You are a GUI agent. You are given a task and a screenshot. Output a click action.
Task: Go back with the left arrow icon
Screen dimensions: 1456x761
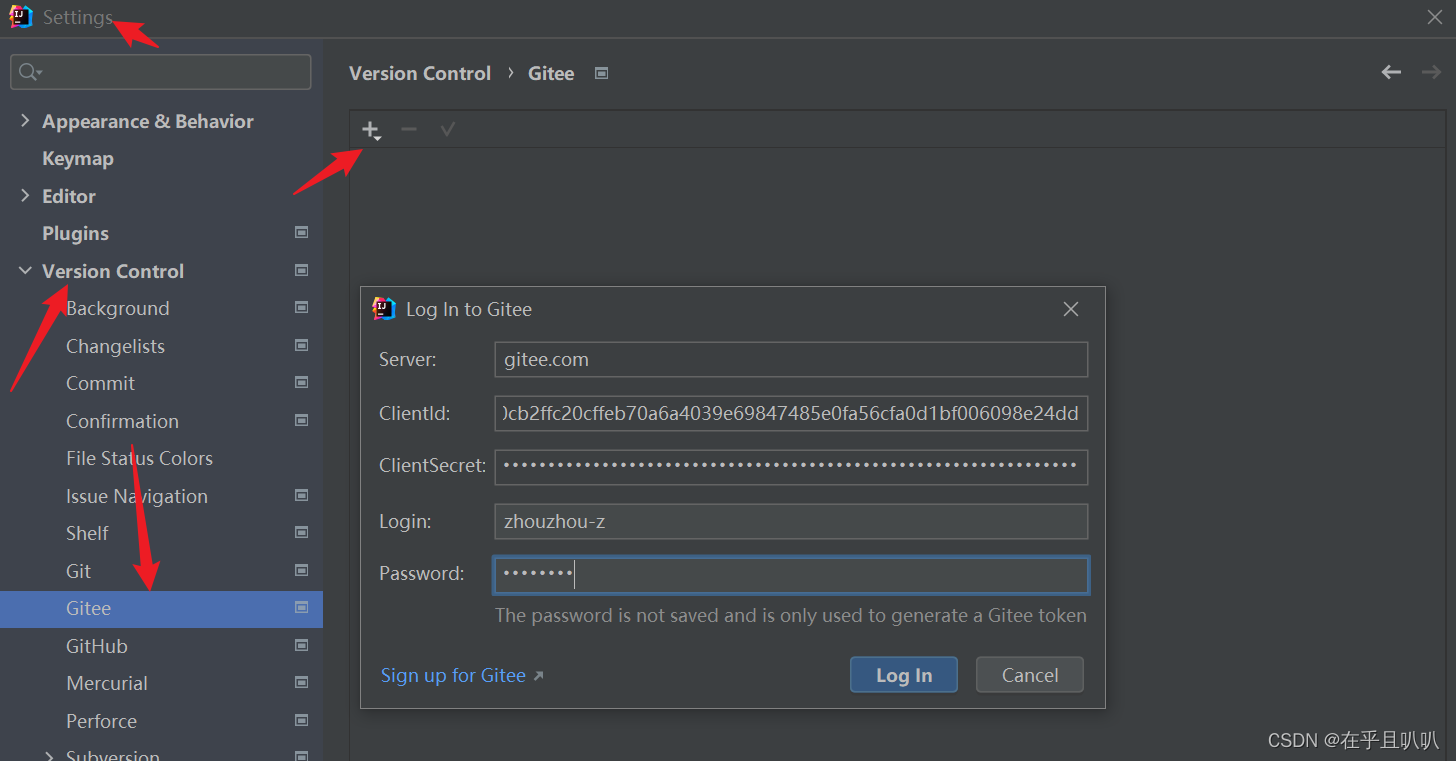pyautogui.click(x=1391, y=72)
